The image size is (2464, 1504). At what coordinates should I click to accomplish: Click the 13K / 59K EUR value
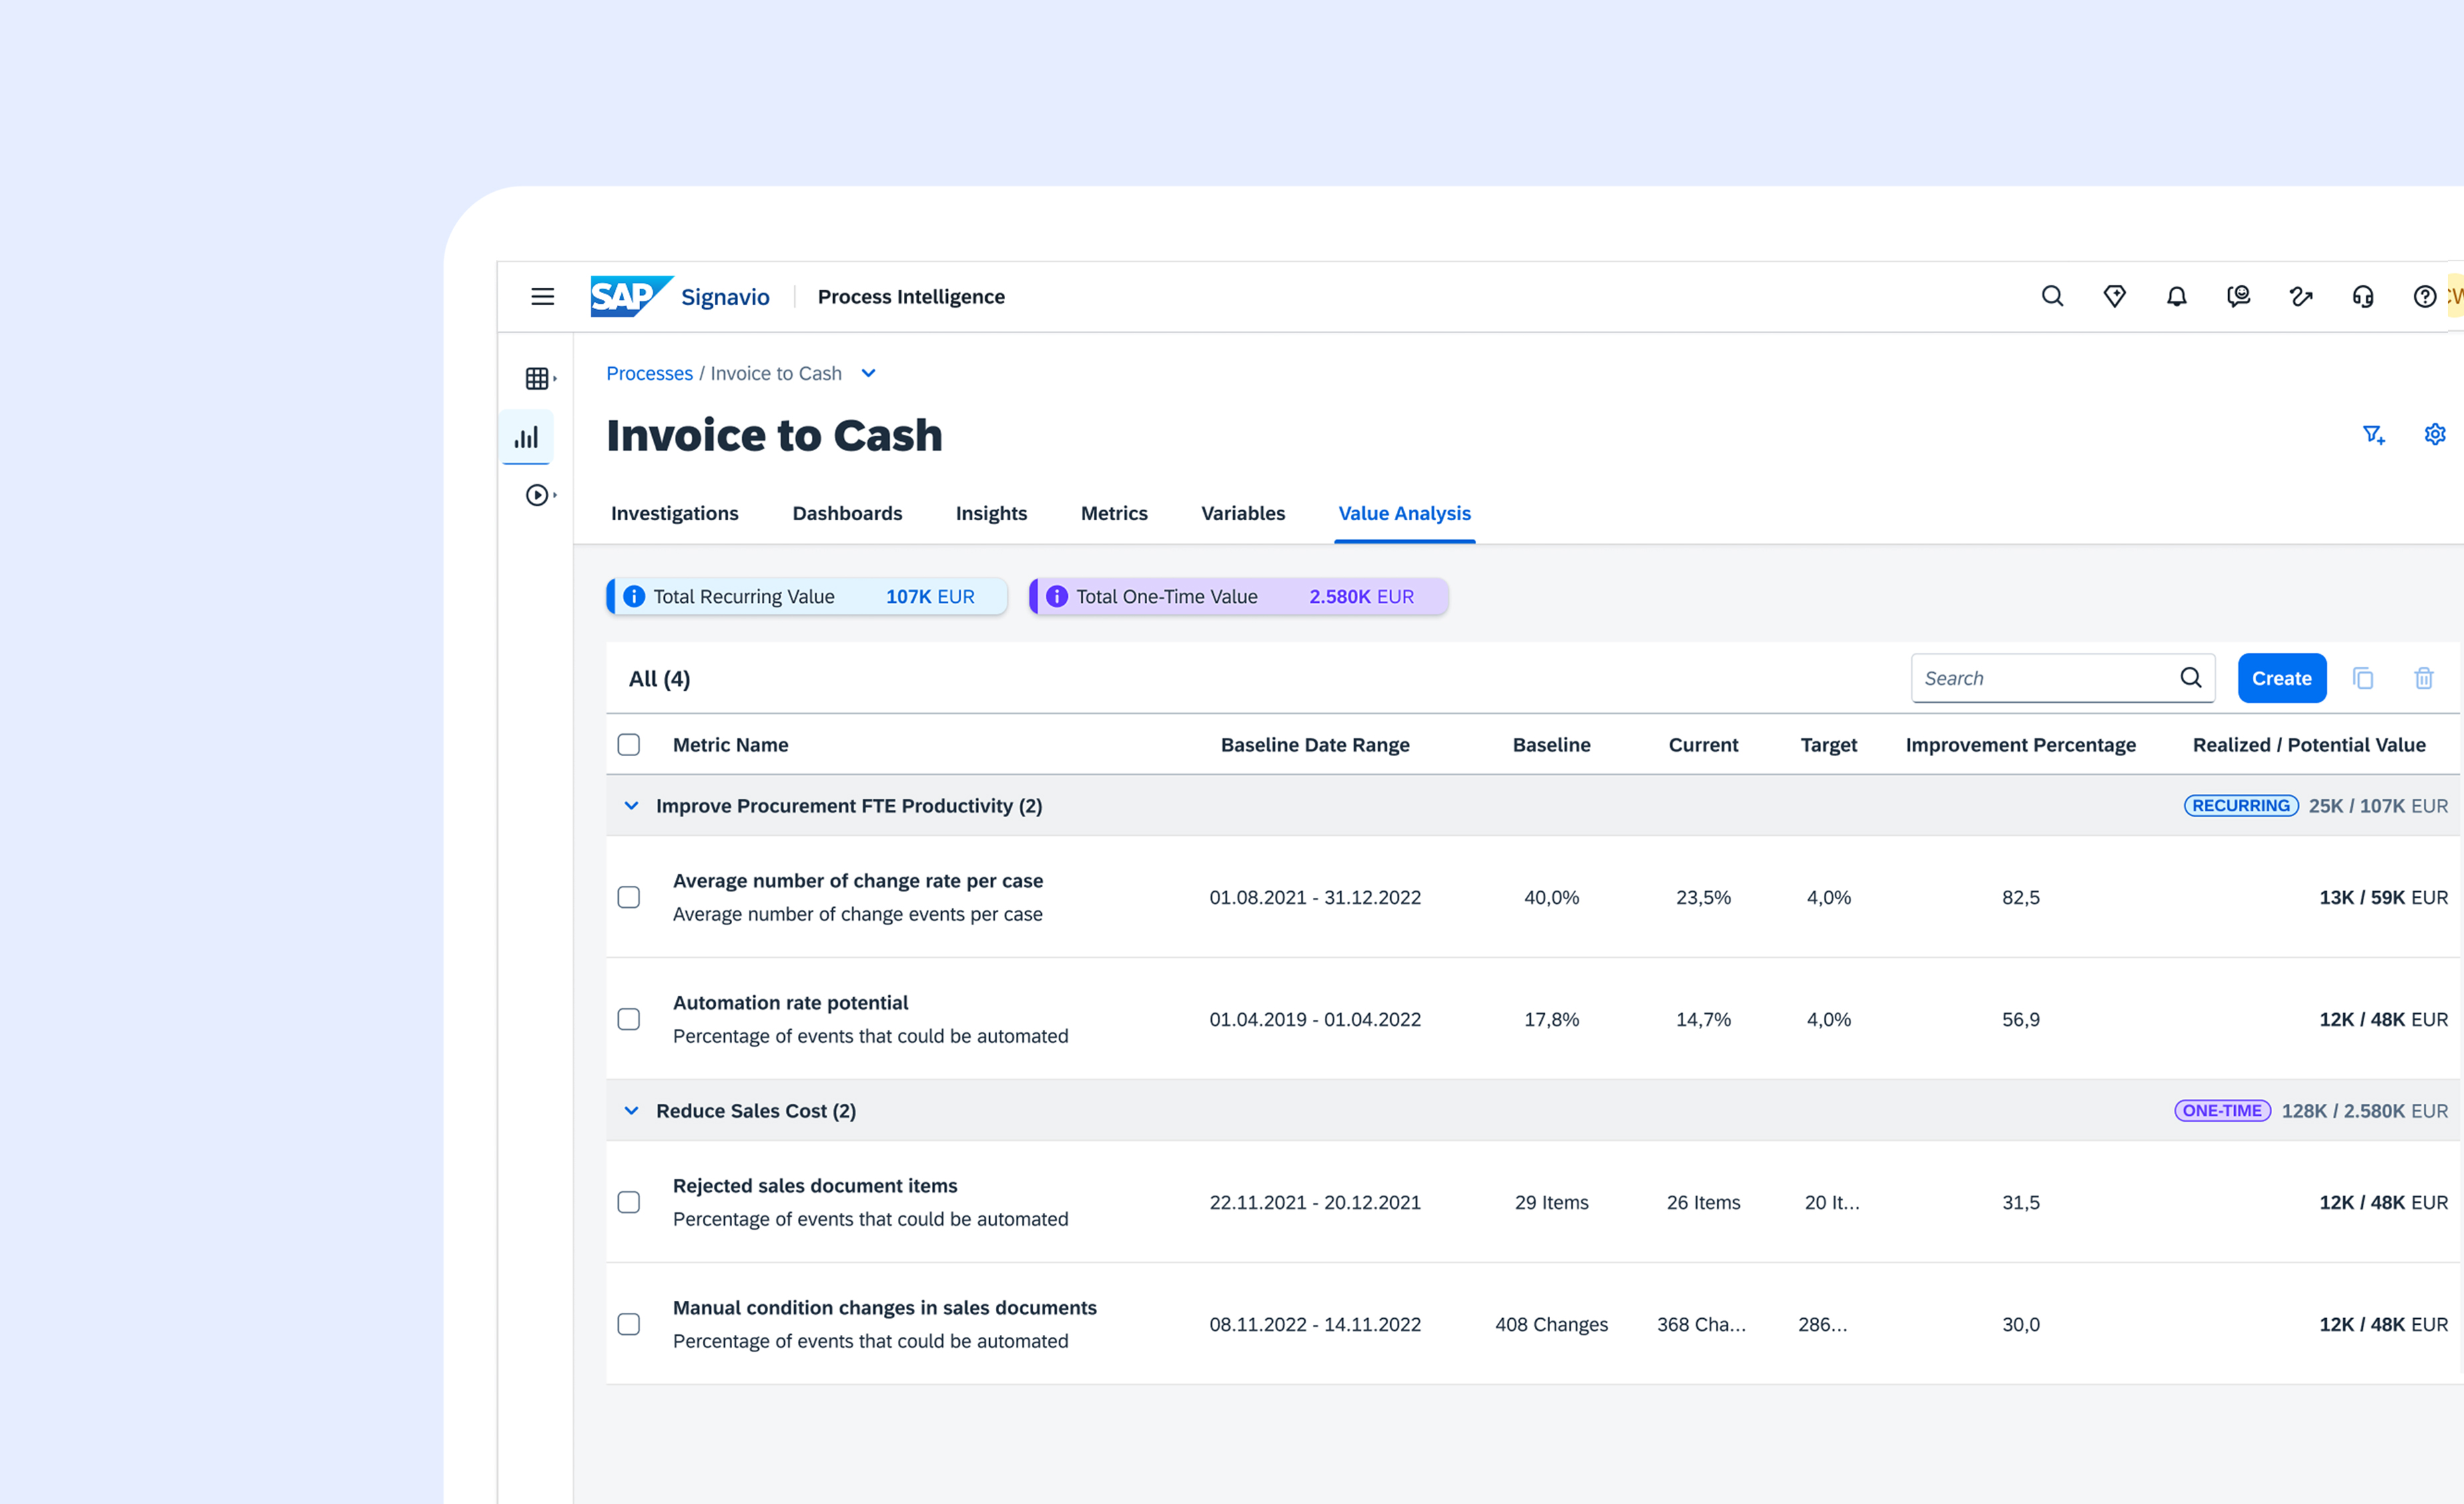pos(2383,897)
